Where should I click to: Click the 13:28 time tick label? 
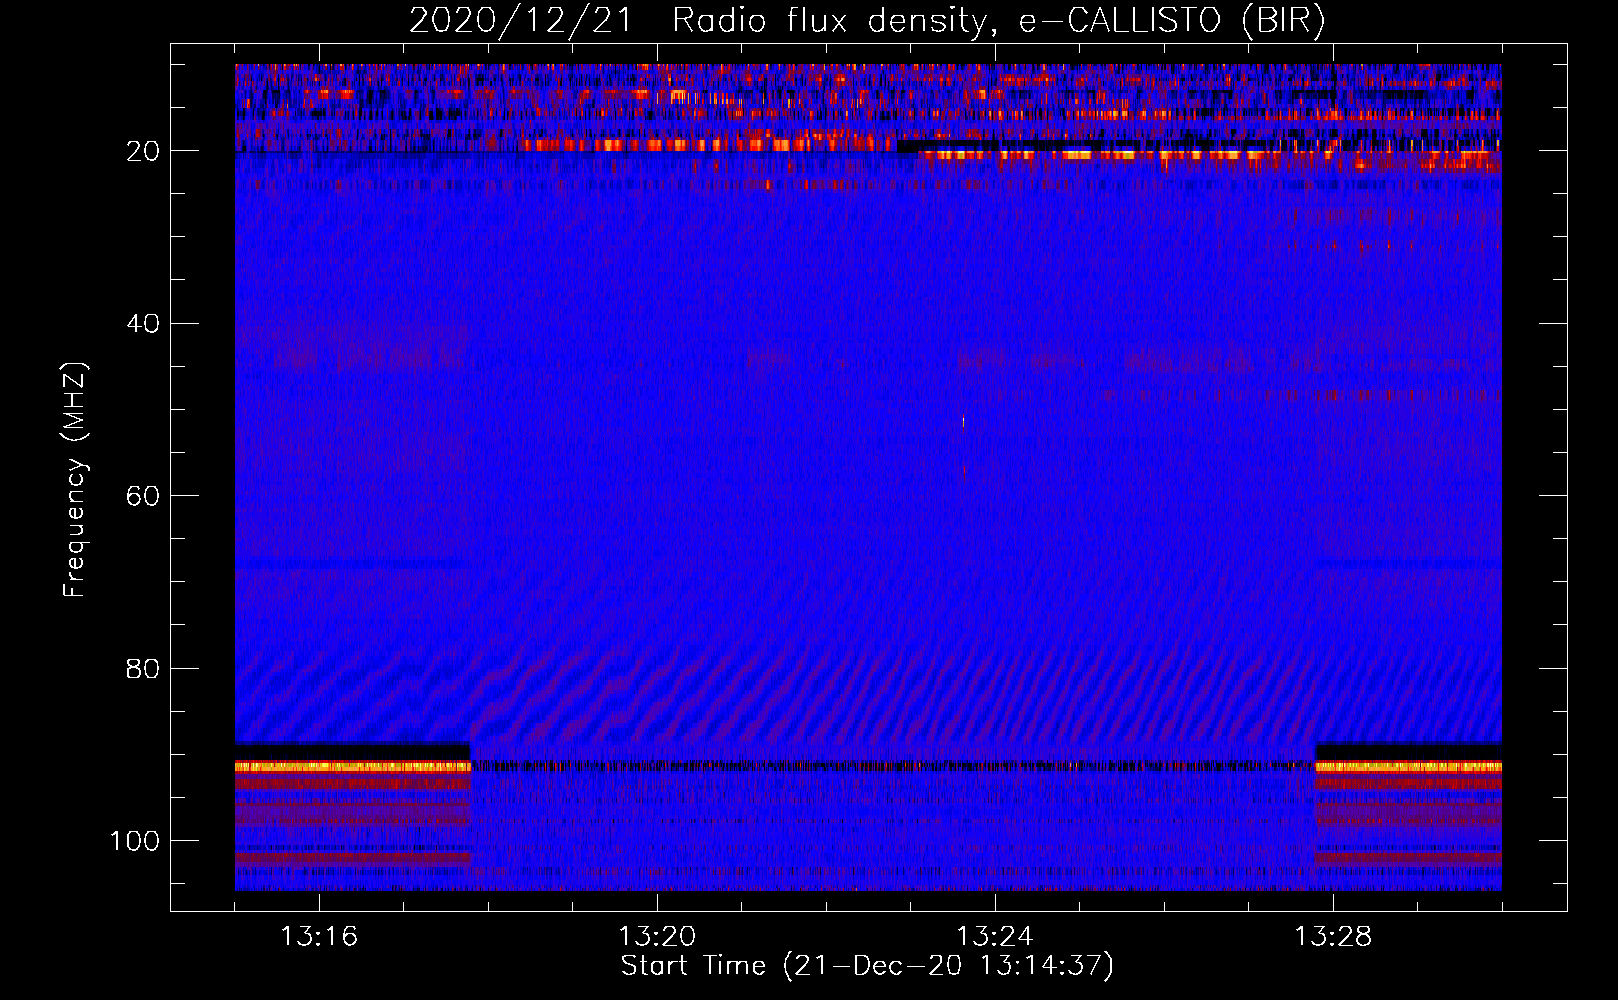(x=1333, y=937)
